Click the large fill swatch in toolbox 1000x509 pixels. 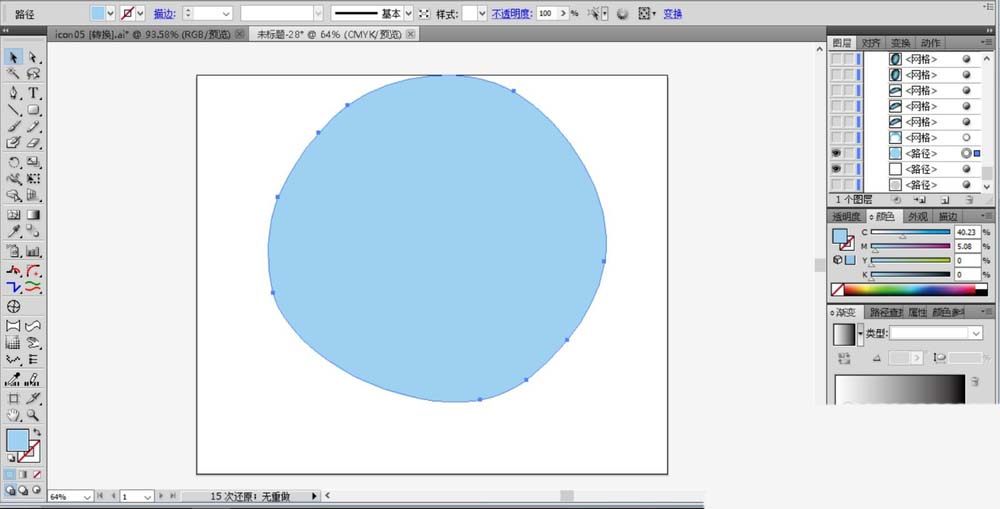pyautogui.click(x=17, y=440)
